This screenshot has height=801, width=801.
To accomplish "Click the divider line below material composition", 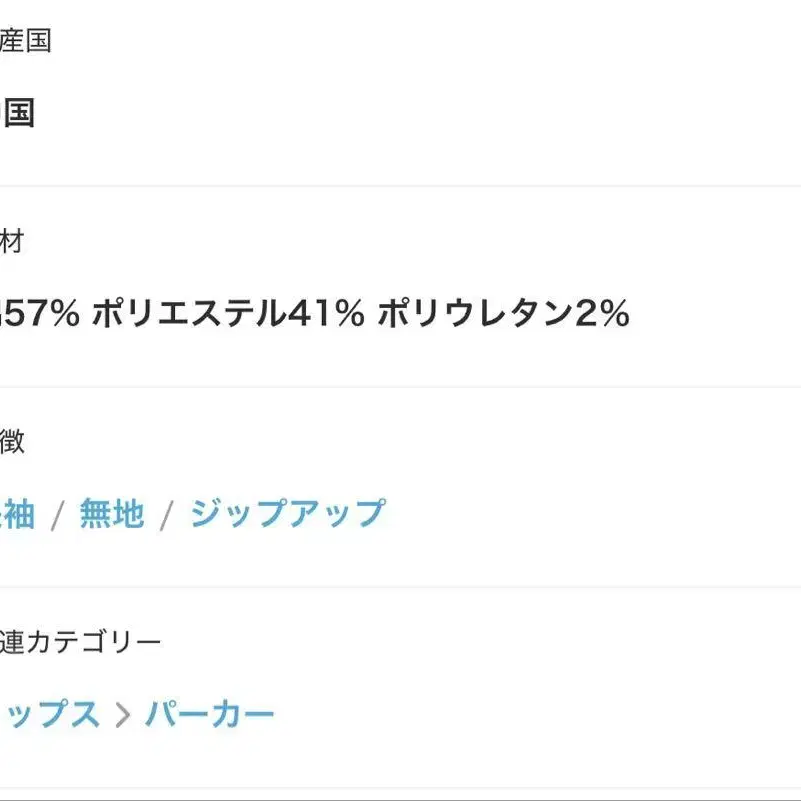I will (400, 387).
